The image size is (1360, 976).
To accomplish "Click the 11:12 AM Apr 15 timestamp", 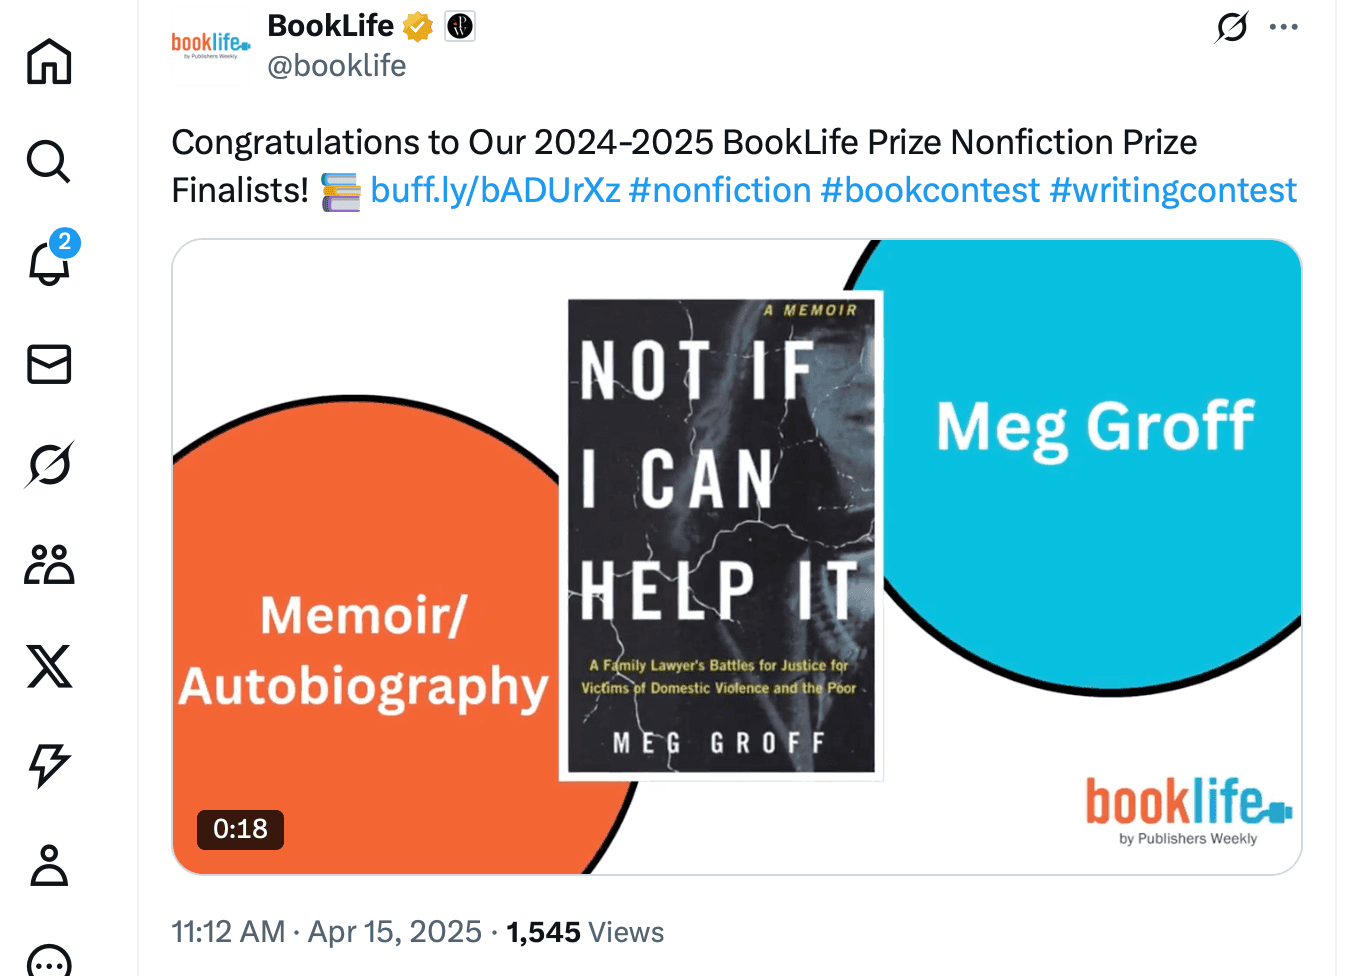I will [x=326, y=932].
